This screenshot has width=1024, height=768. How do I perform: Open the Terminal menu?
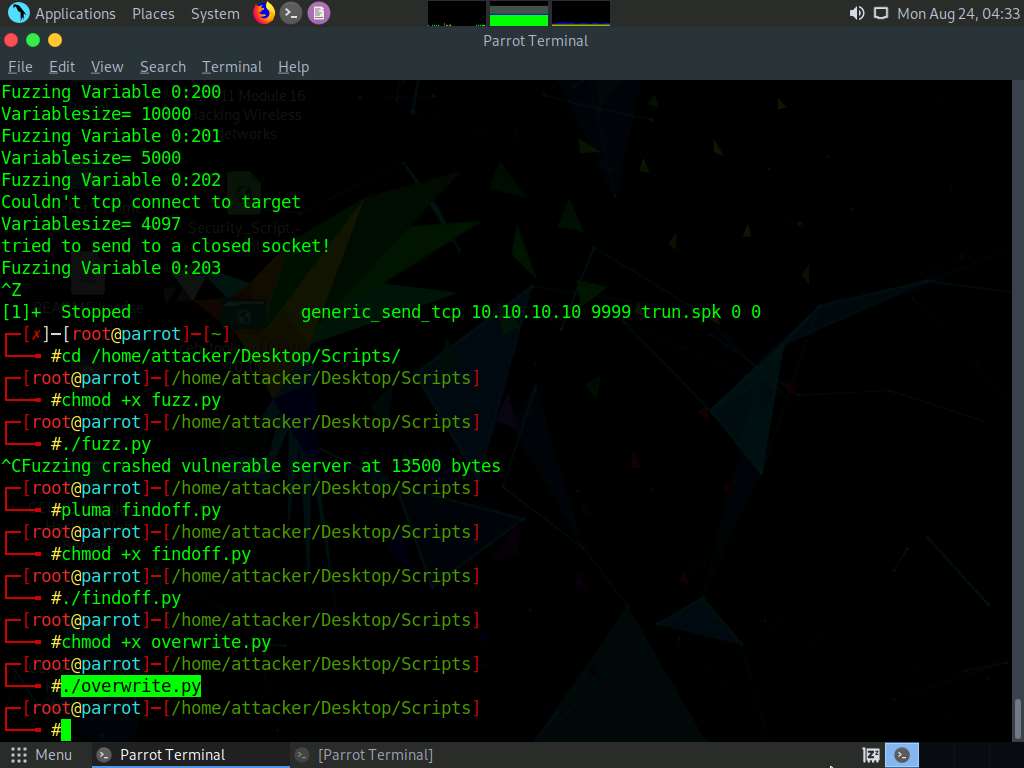(232, 67)
